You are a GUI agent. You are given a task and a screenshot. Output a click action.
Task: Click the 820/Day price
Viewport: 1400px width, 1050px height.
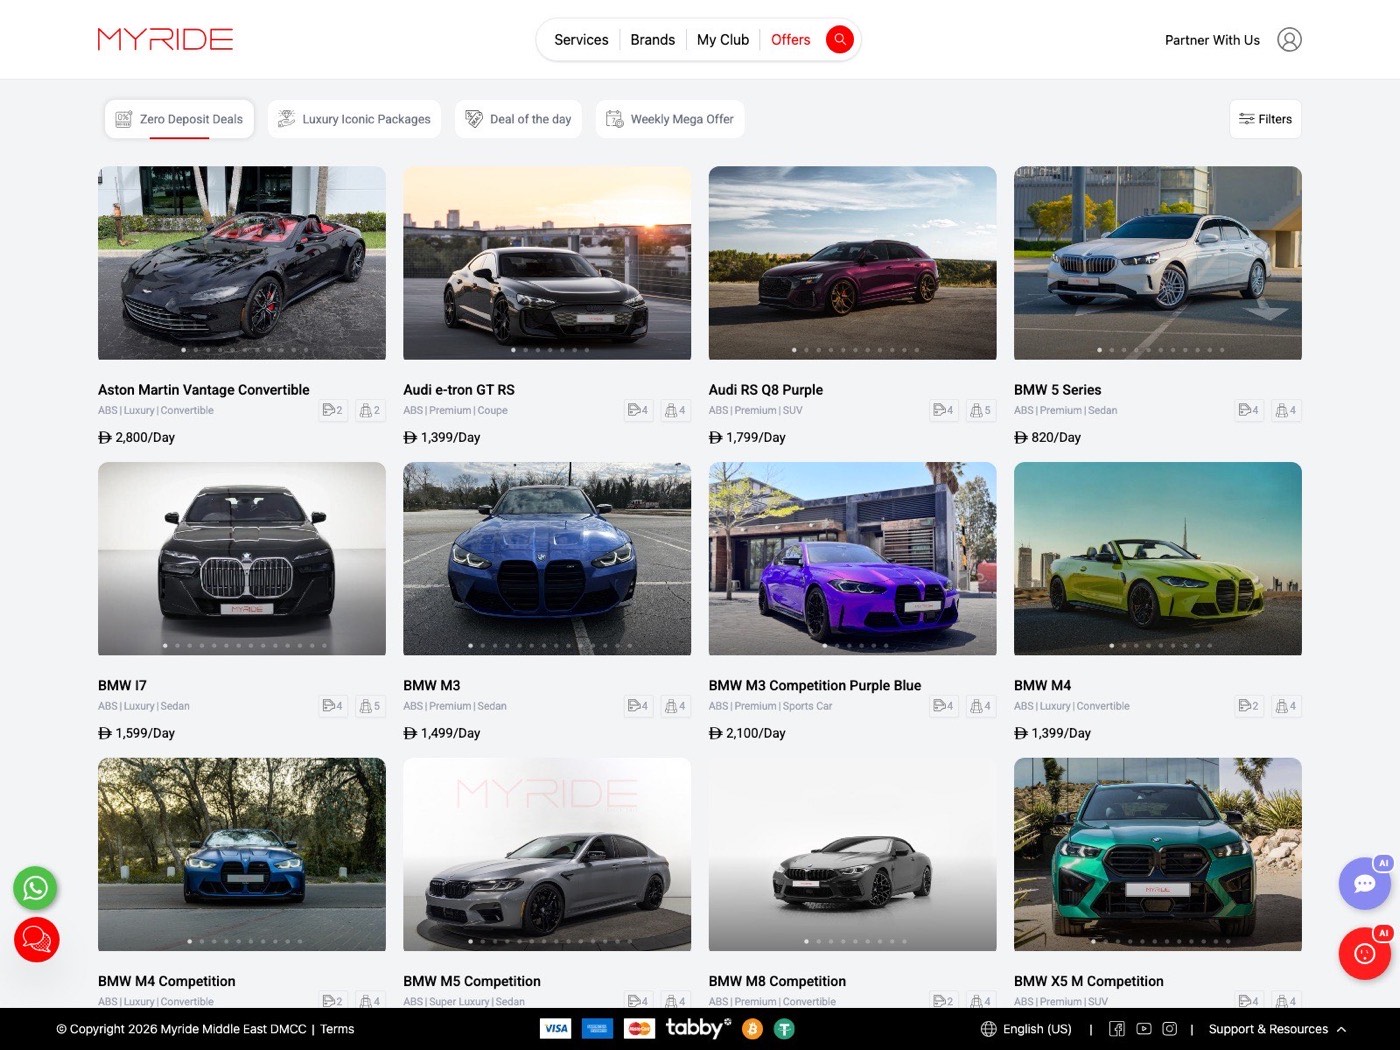(x=1048, y=438)
